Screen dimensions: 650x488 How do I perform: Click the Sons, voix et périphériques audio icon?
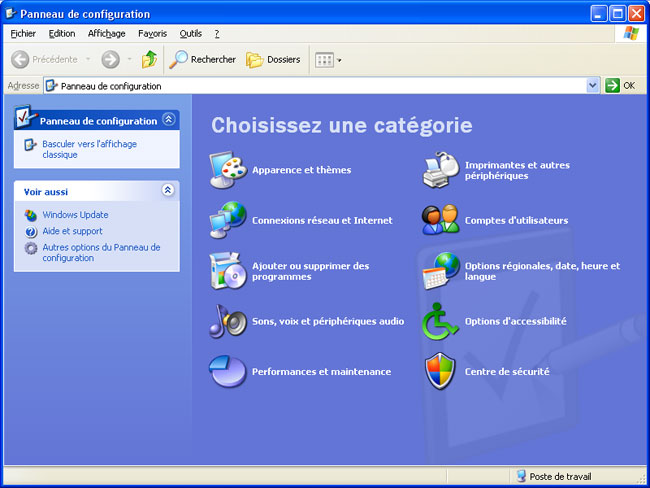[227, 321]
